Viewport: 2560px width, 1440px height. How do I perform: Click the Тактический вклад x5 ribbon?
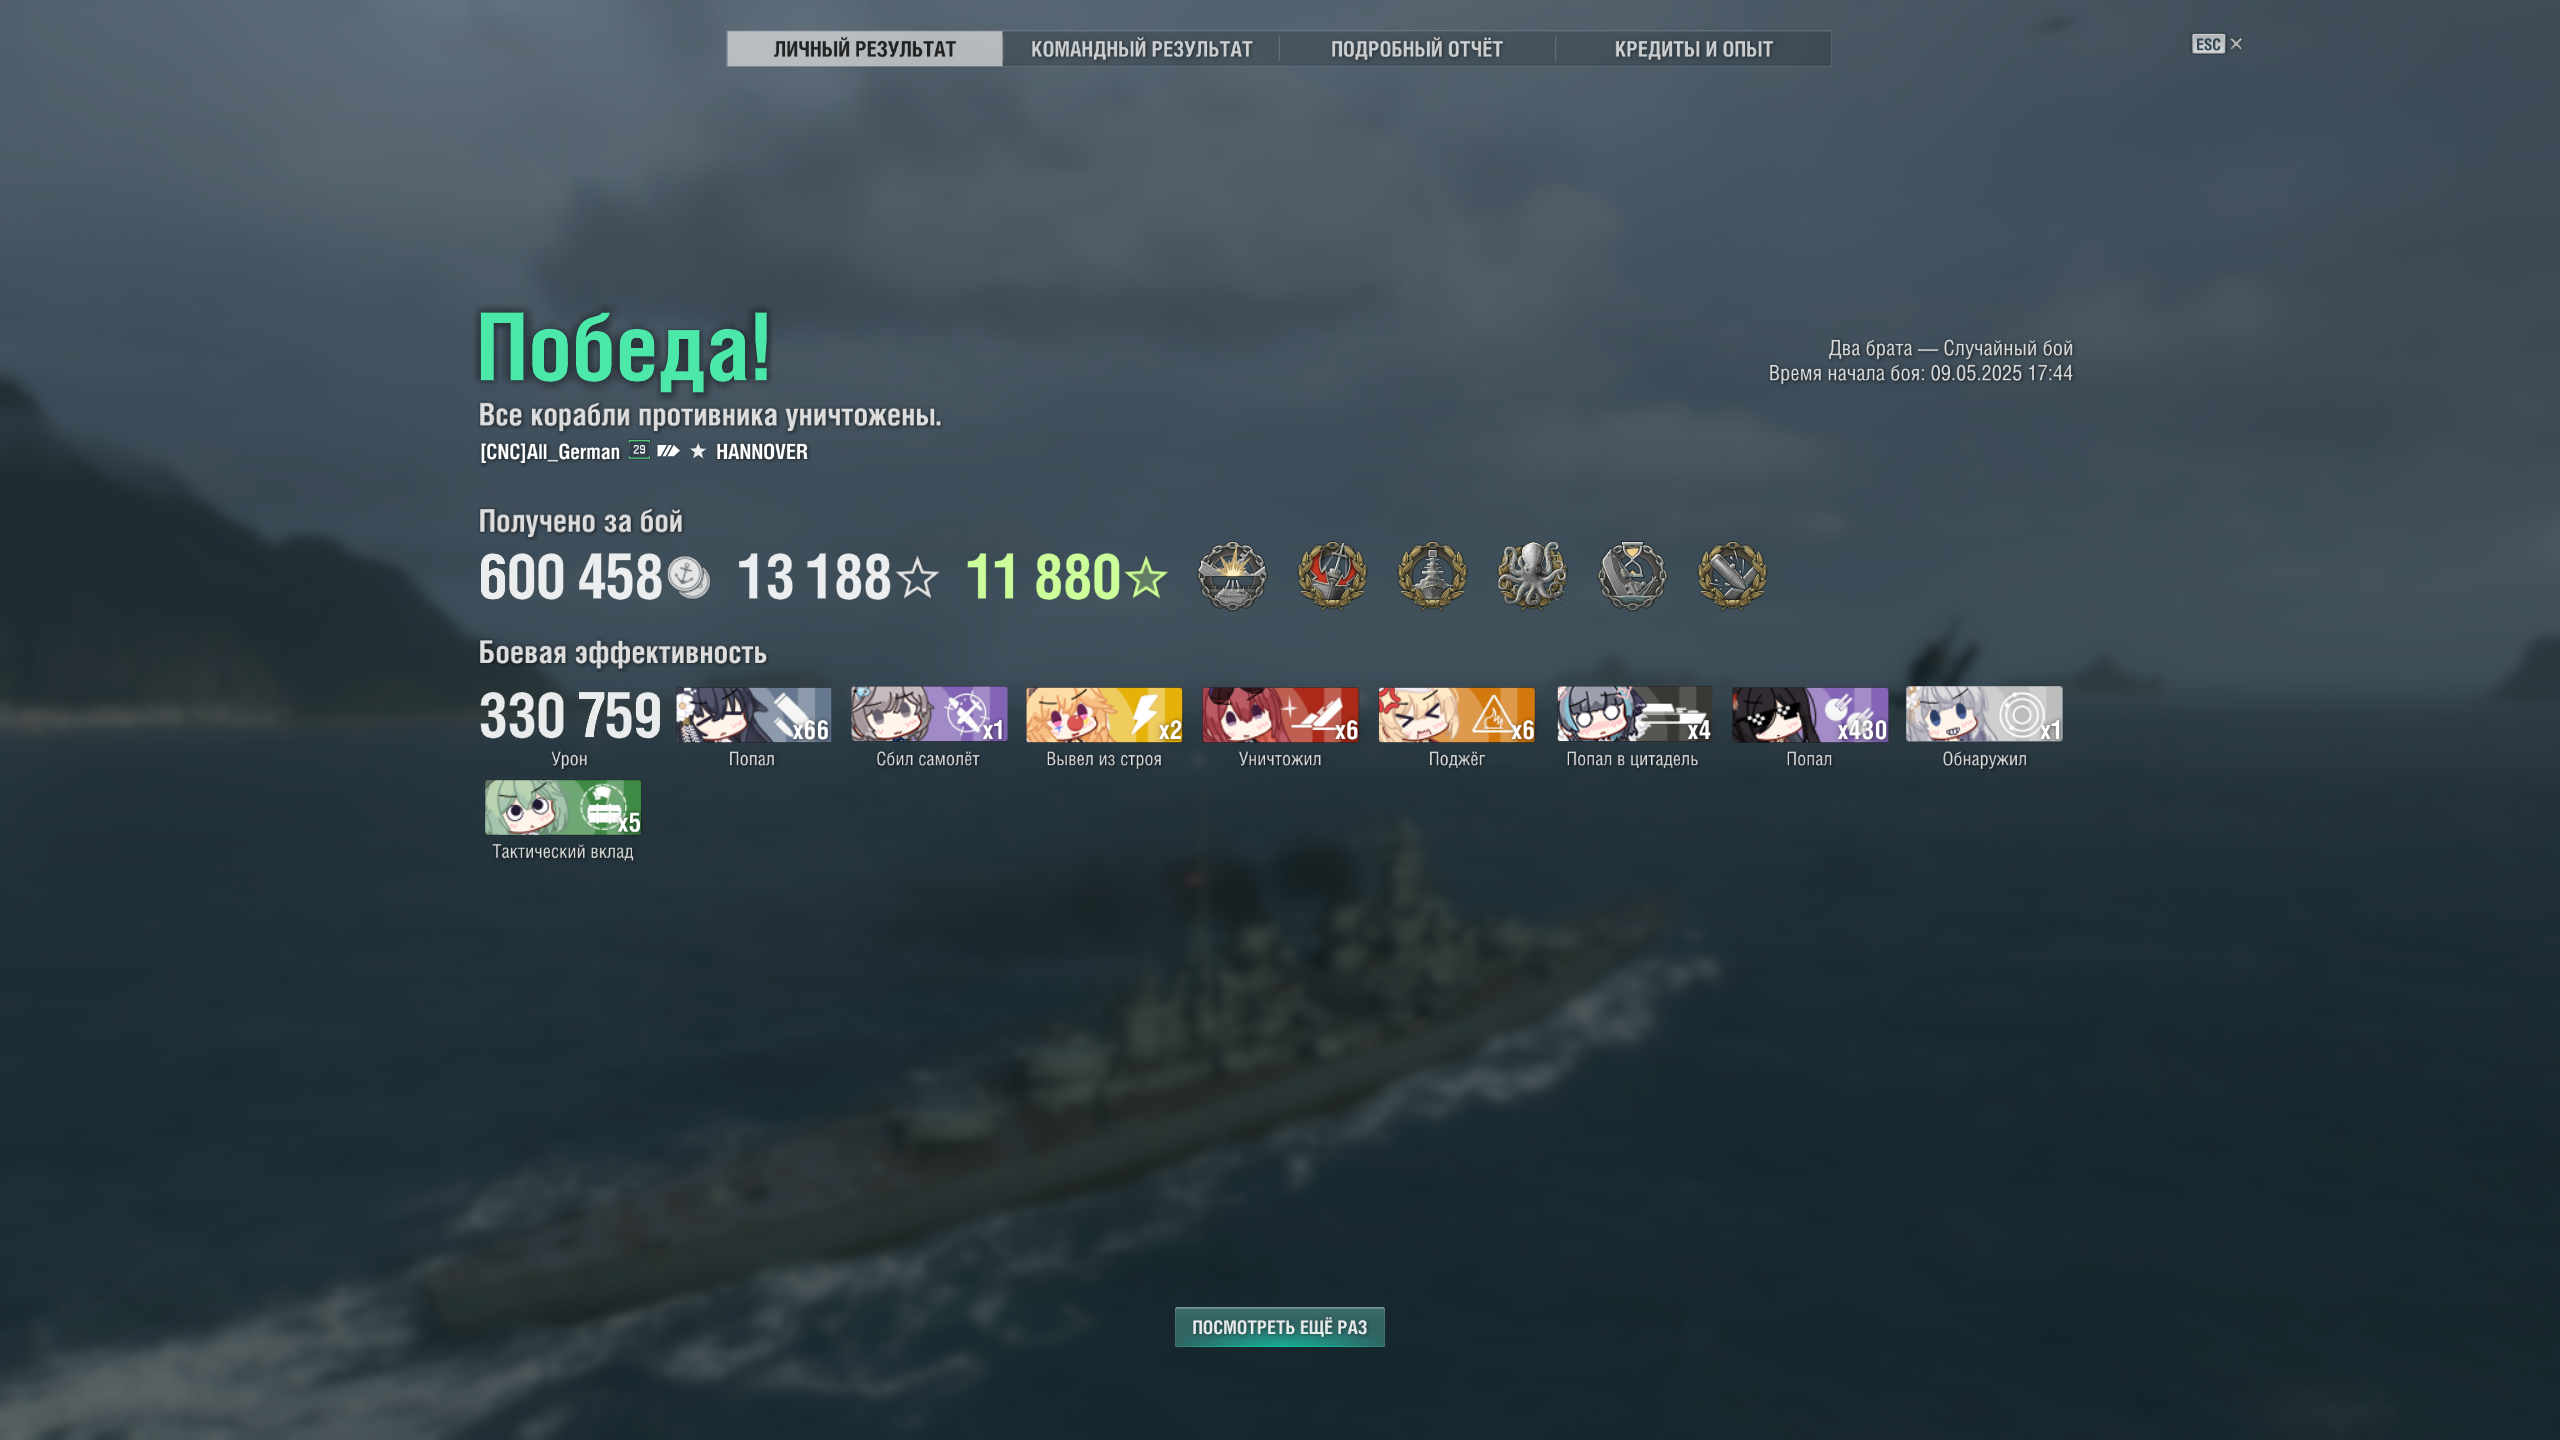pos(563,807)
